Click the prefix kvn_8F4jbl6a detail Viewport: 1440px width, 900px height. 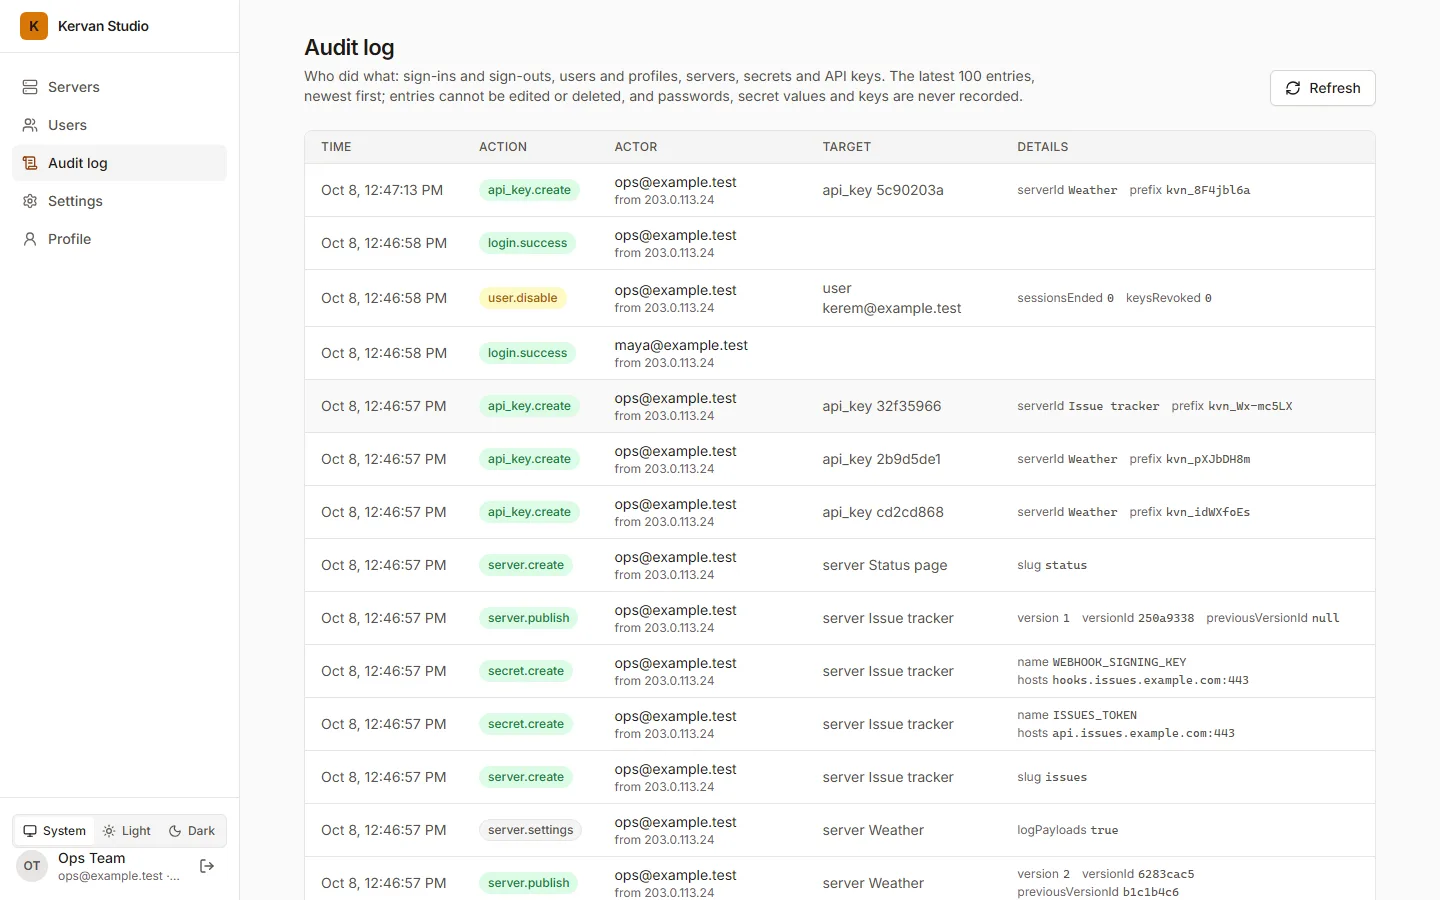[1190, 190]
